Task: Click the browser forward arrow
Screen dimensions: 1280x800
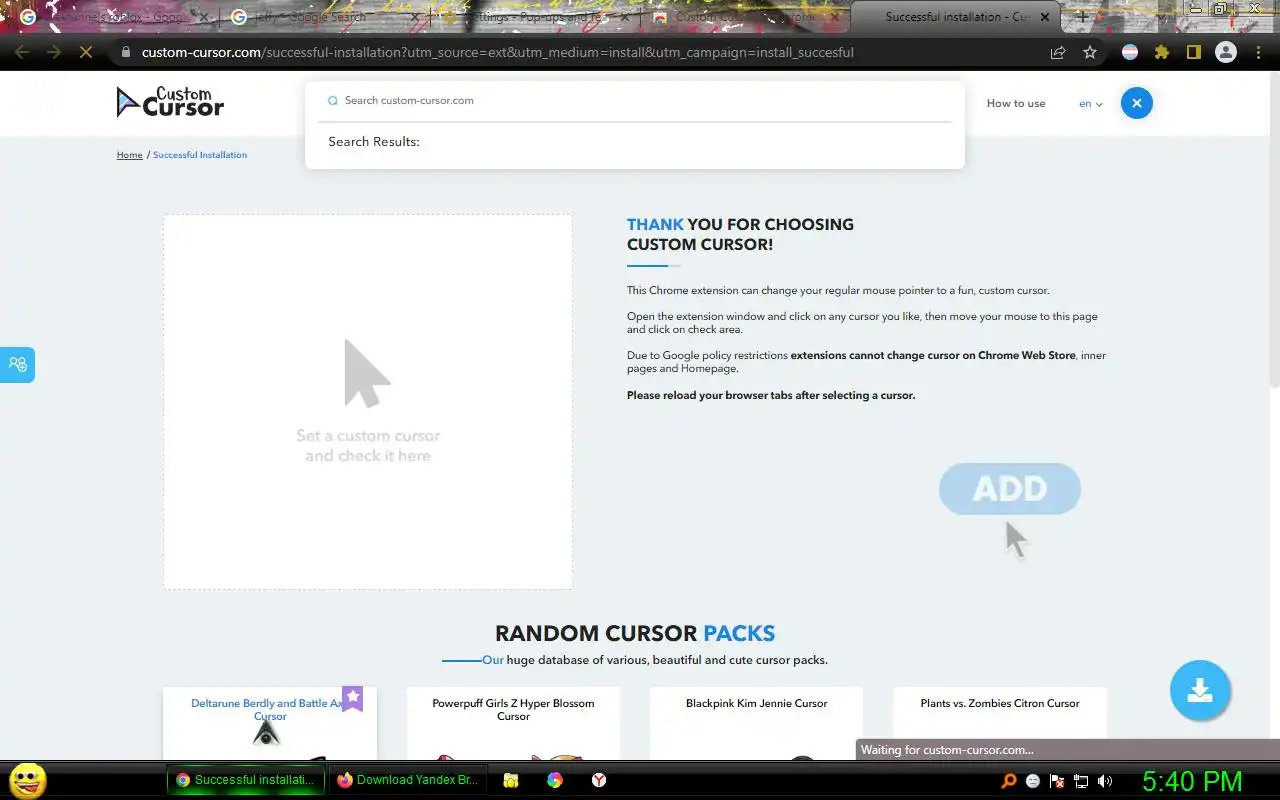Action: (x=54, y=52)
